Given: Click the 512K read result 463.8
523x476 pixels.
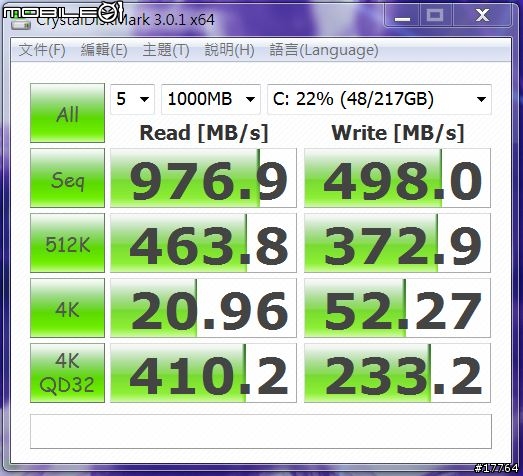Looking at the screenshot, I should pyautogui.click(x=203, y=243).
